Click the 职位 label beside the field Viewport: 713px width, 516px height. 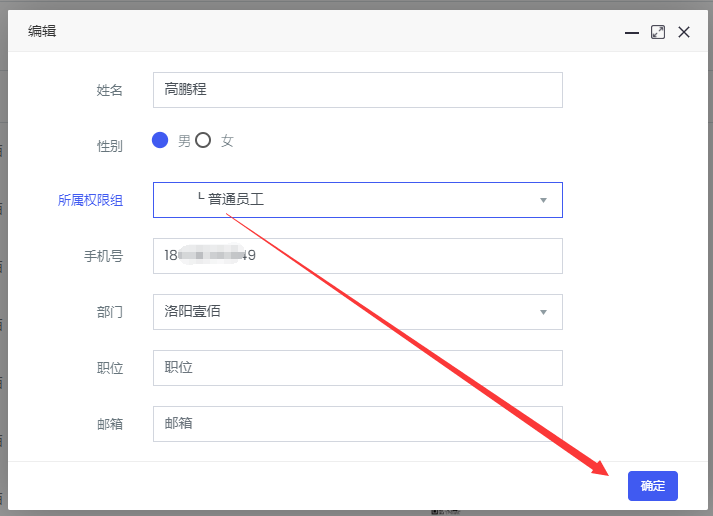coord(110,368)
